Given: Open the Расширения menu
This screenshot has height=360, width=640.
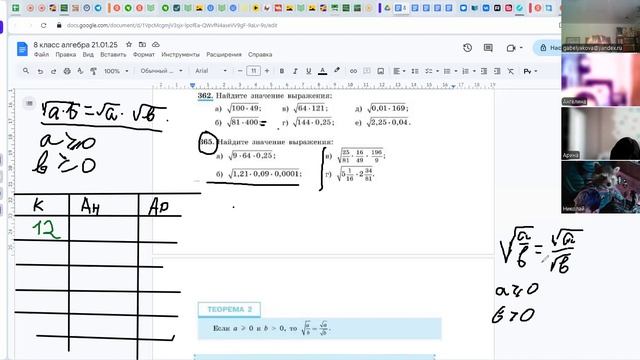Looking at the screenshot, I should 224,54.
